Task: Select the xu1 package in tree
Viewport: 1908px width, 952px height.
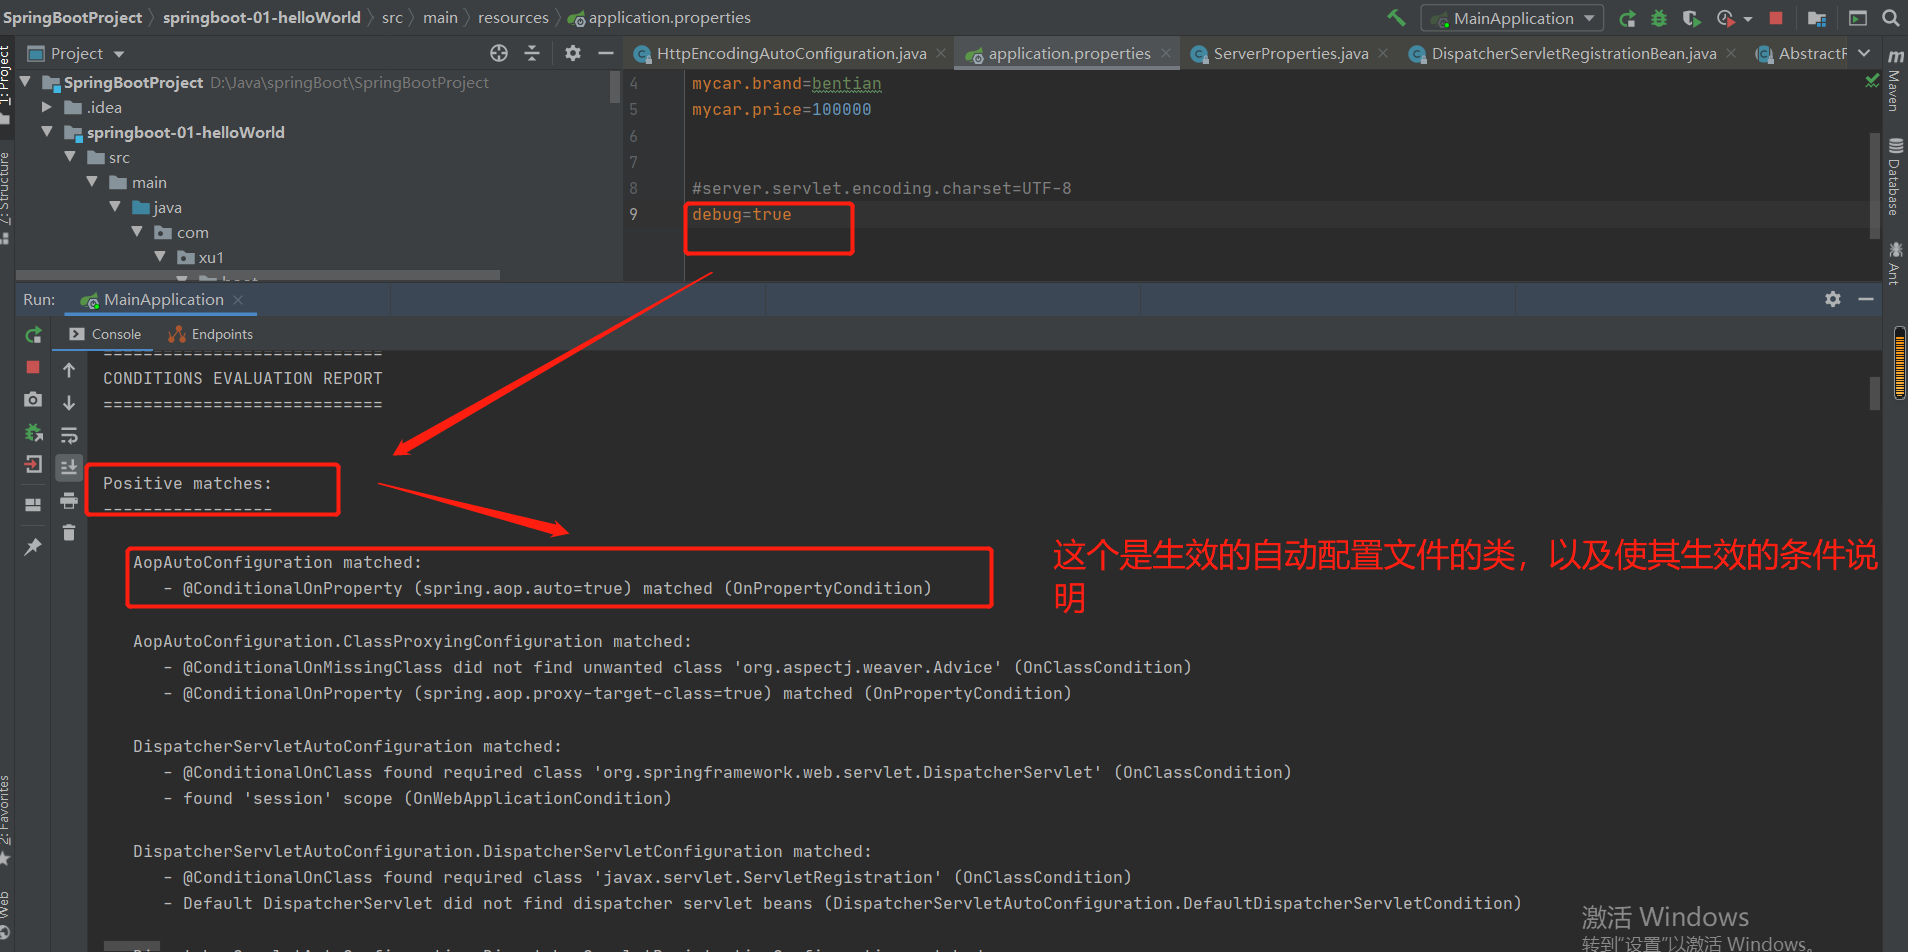Action: click(211, 257)
